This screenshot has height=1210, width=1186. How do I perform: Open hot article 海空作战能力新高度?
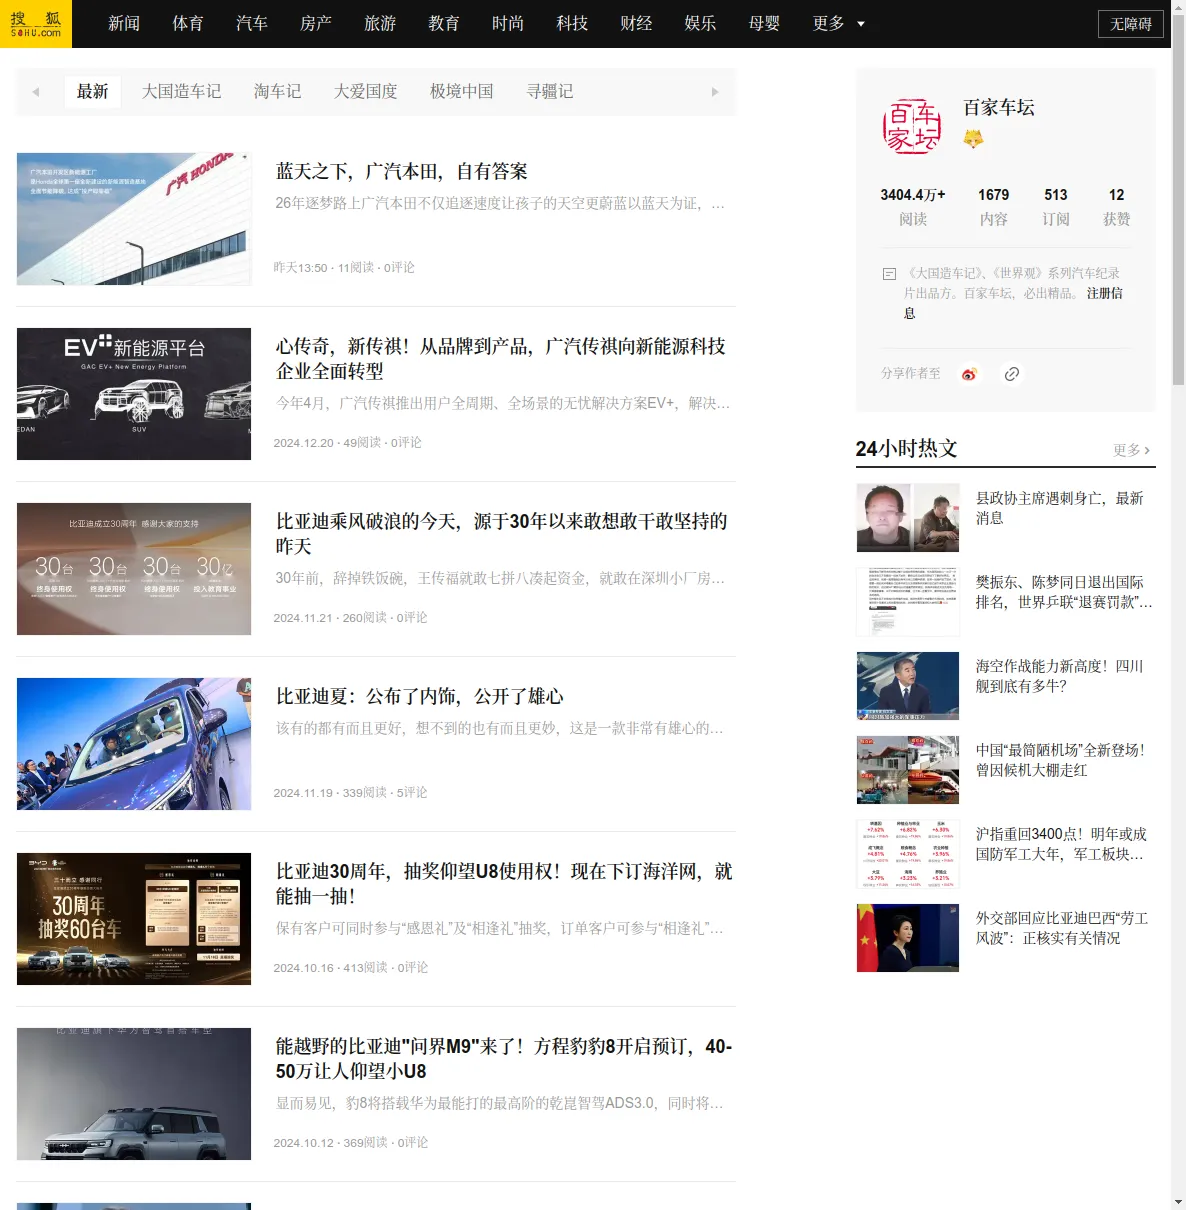1060,676
